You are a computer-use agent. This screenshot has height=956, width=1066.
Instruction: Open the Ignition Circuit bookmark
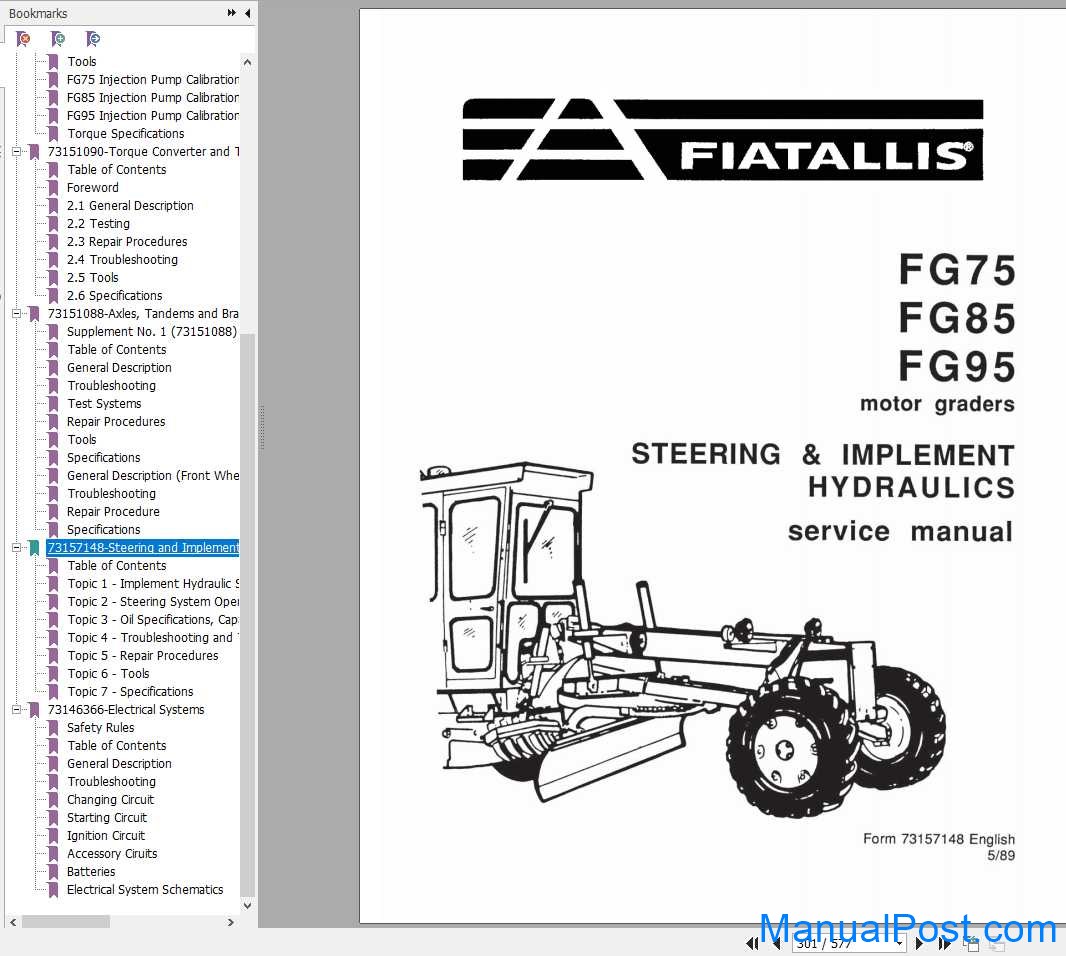pos(106,836)
